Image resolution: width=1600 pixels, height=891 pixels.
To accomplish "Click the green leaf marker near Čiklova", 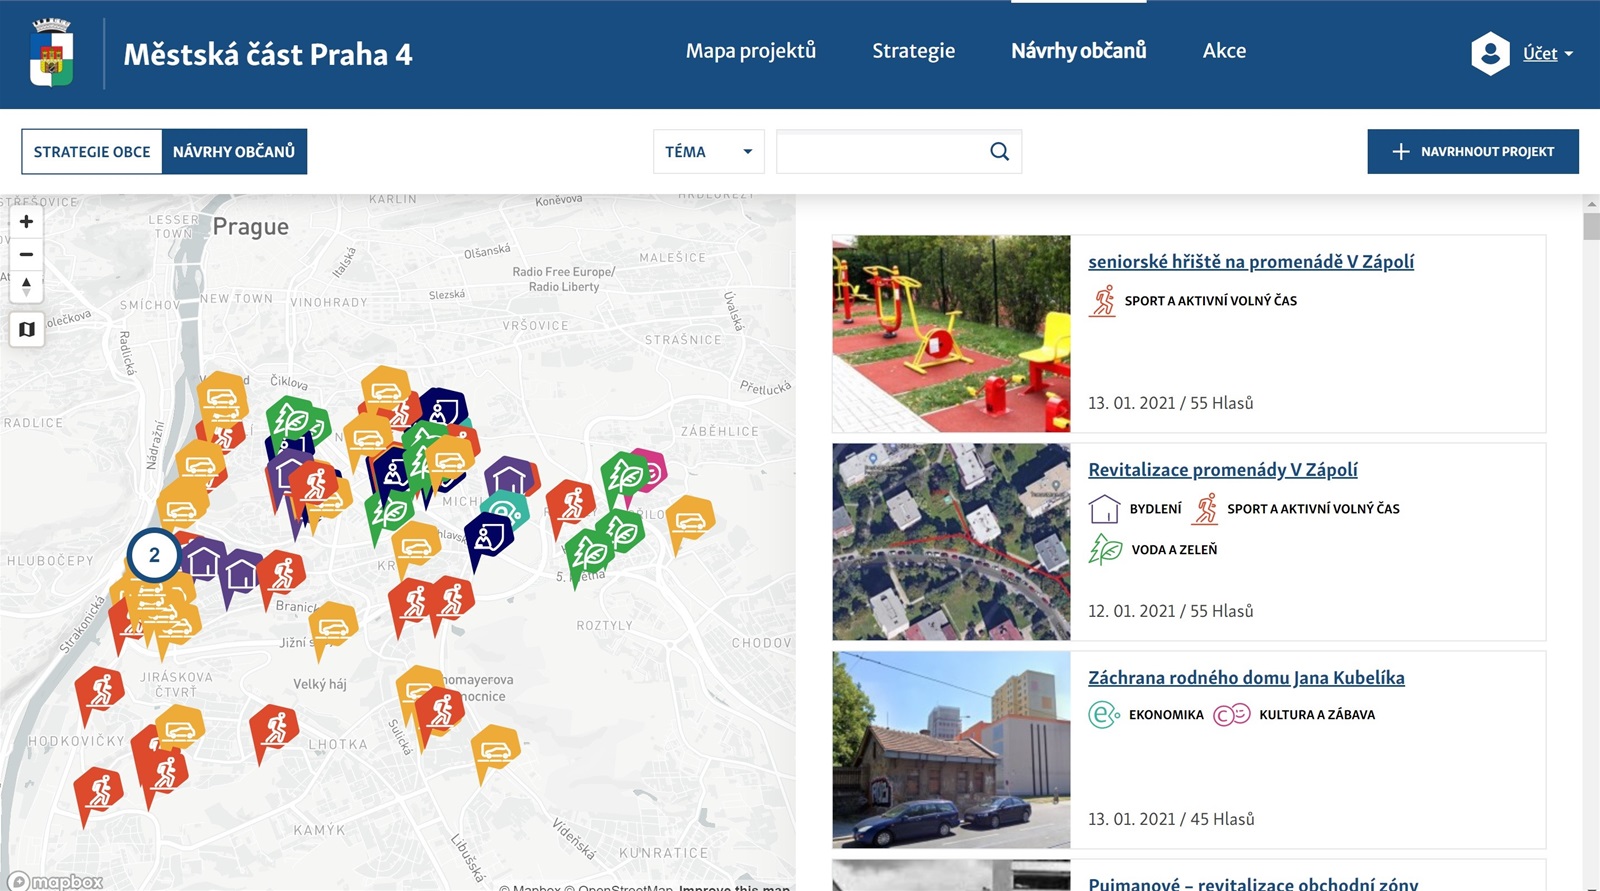I will point(293,422).
